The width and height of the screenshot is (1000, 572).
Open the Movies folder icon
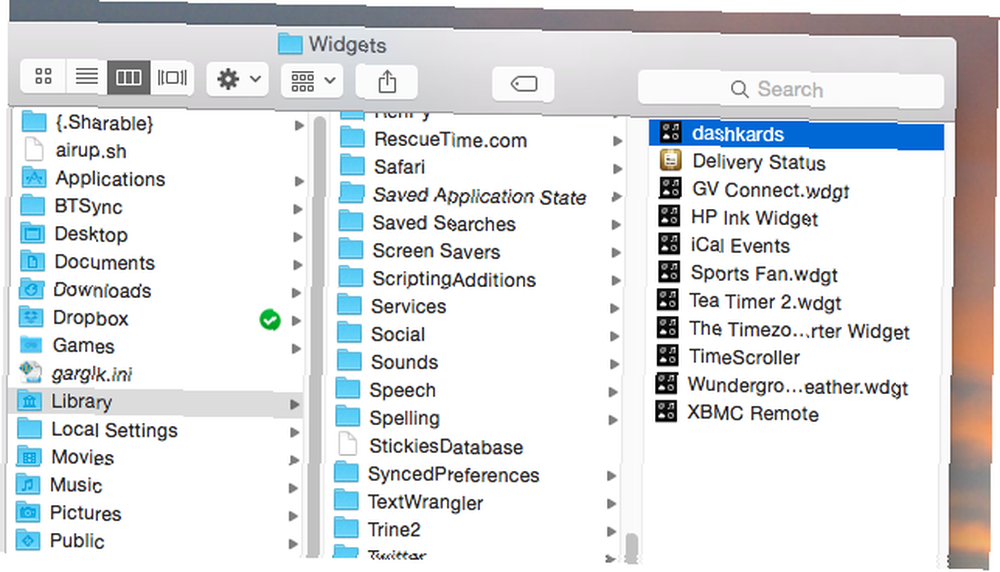pos(29,457)
